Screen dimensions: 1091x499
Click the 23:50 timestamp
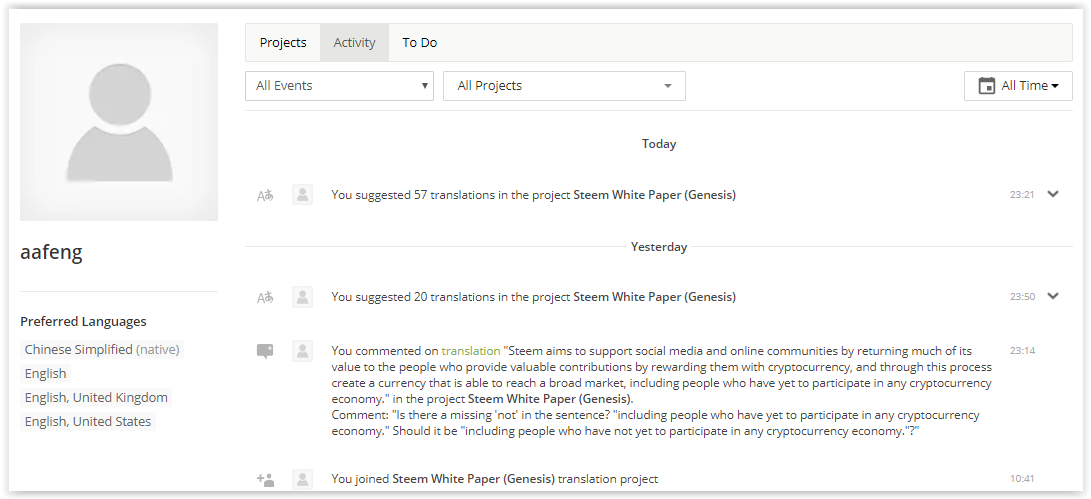(1022, 296)
